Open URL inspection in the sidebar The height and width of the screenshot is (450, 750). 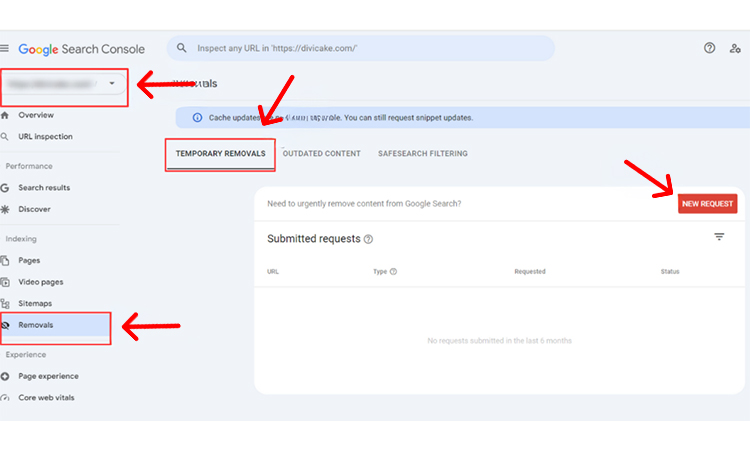click(x=45, y=137)
